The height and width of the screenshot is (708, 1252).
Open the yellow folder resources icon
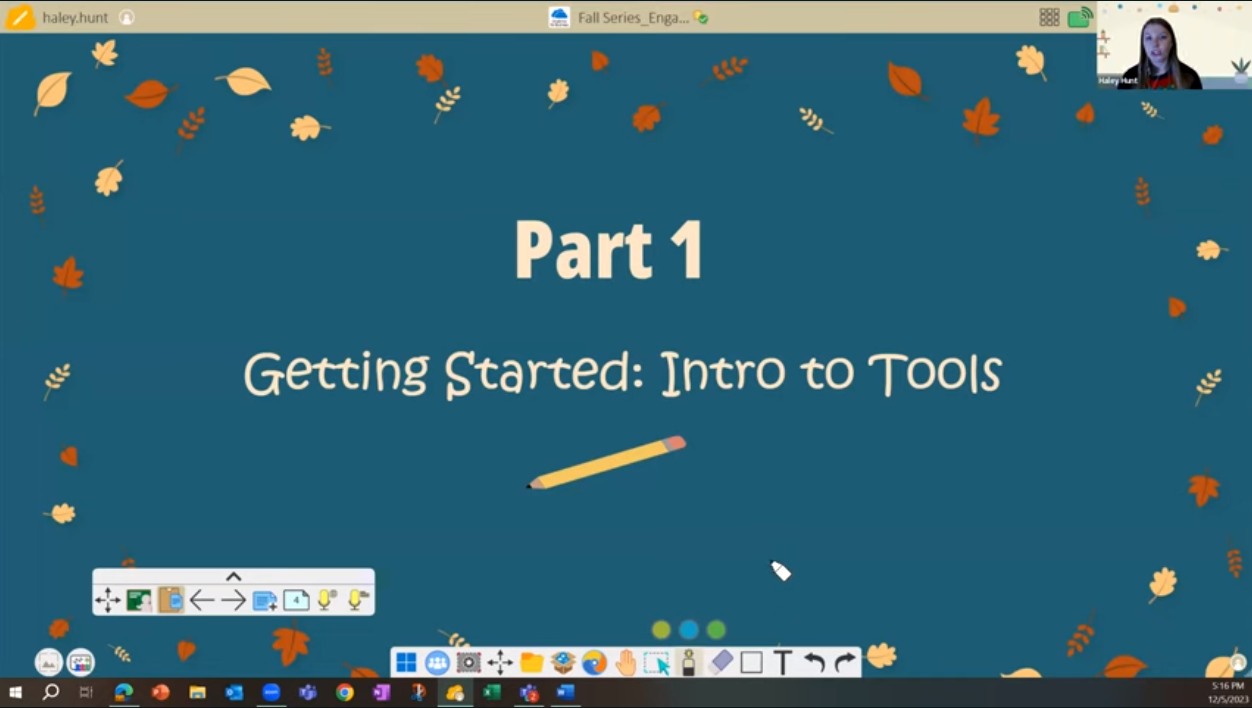pyautogui.click(x=531, y=662)
